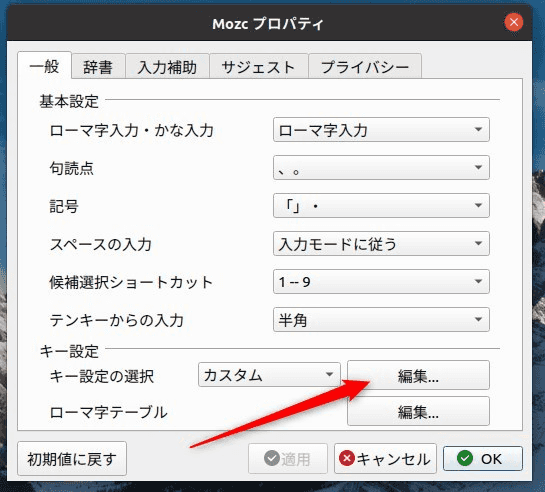The image size is (545, 492).
Task: Select the 一般 tab
Action: (x=44, y=65)
